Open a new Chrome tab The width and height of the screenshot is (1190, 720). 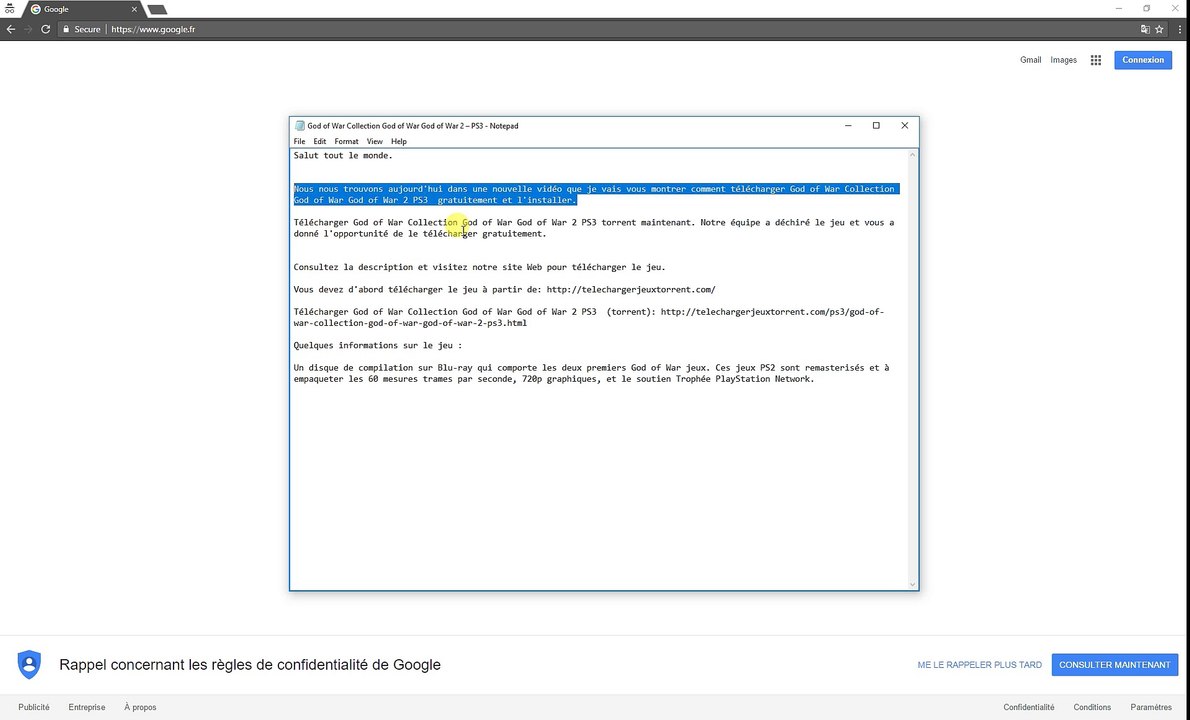tap(157, 10)
